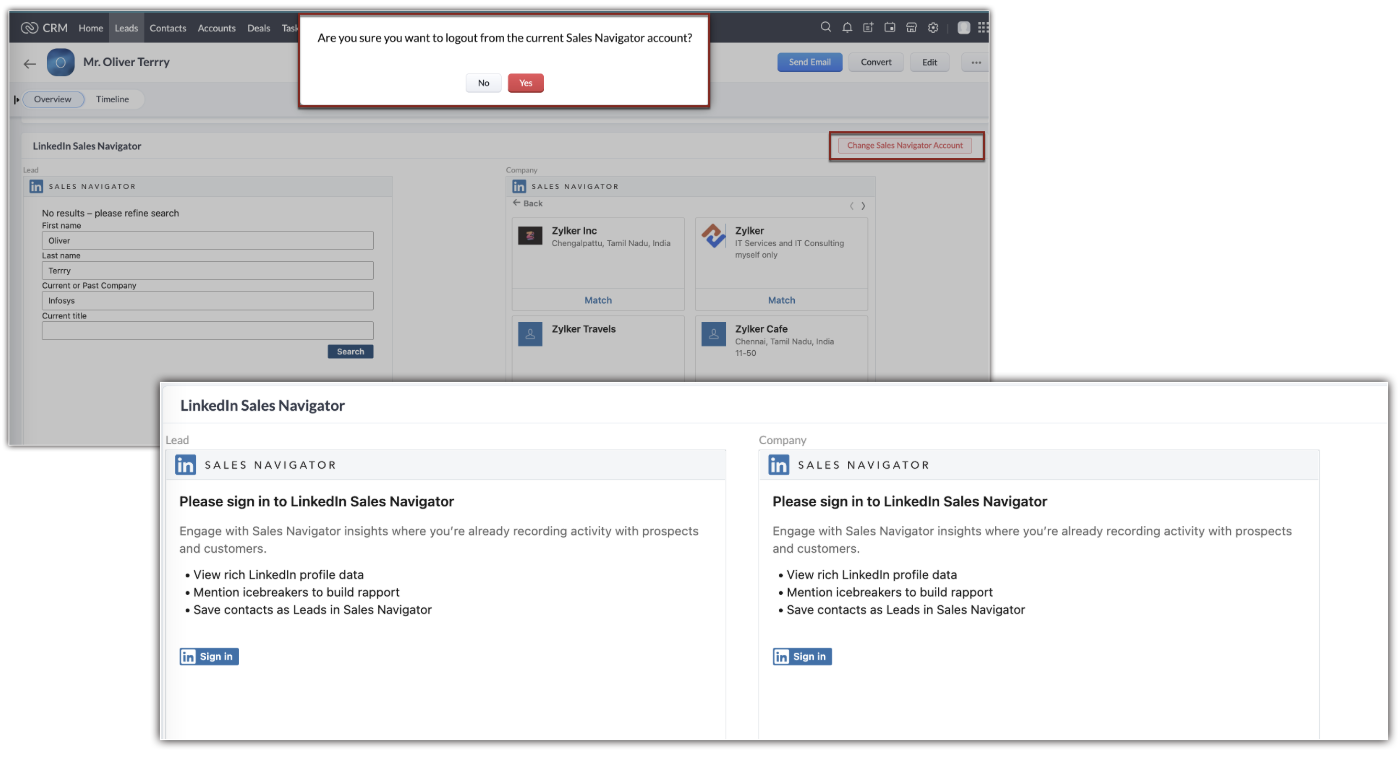Image resolution: width=1398 pixels, height=760 pixels.
Task: Click LinkedIn logo in upper Lead panel
Action: click(36, 186)
